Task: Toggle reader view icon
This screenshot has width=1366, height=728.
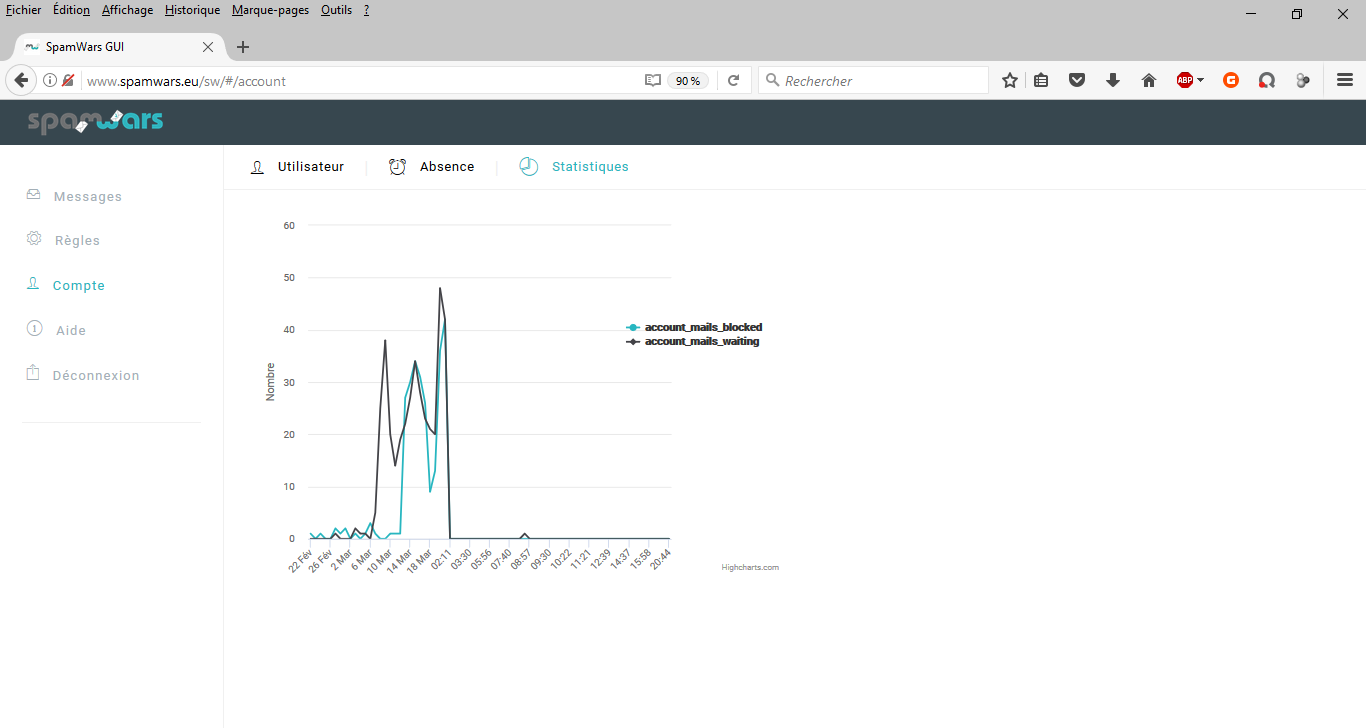Action: tap(653, 80)
